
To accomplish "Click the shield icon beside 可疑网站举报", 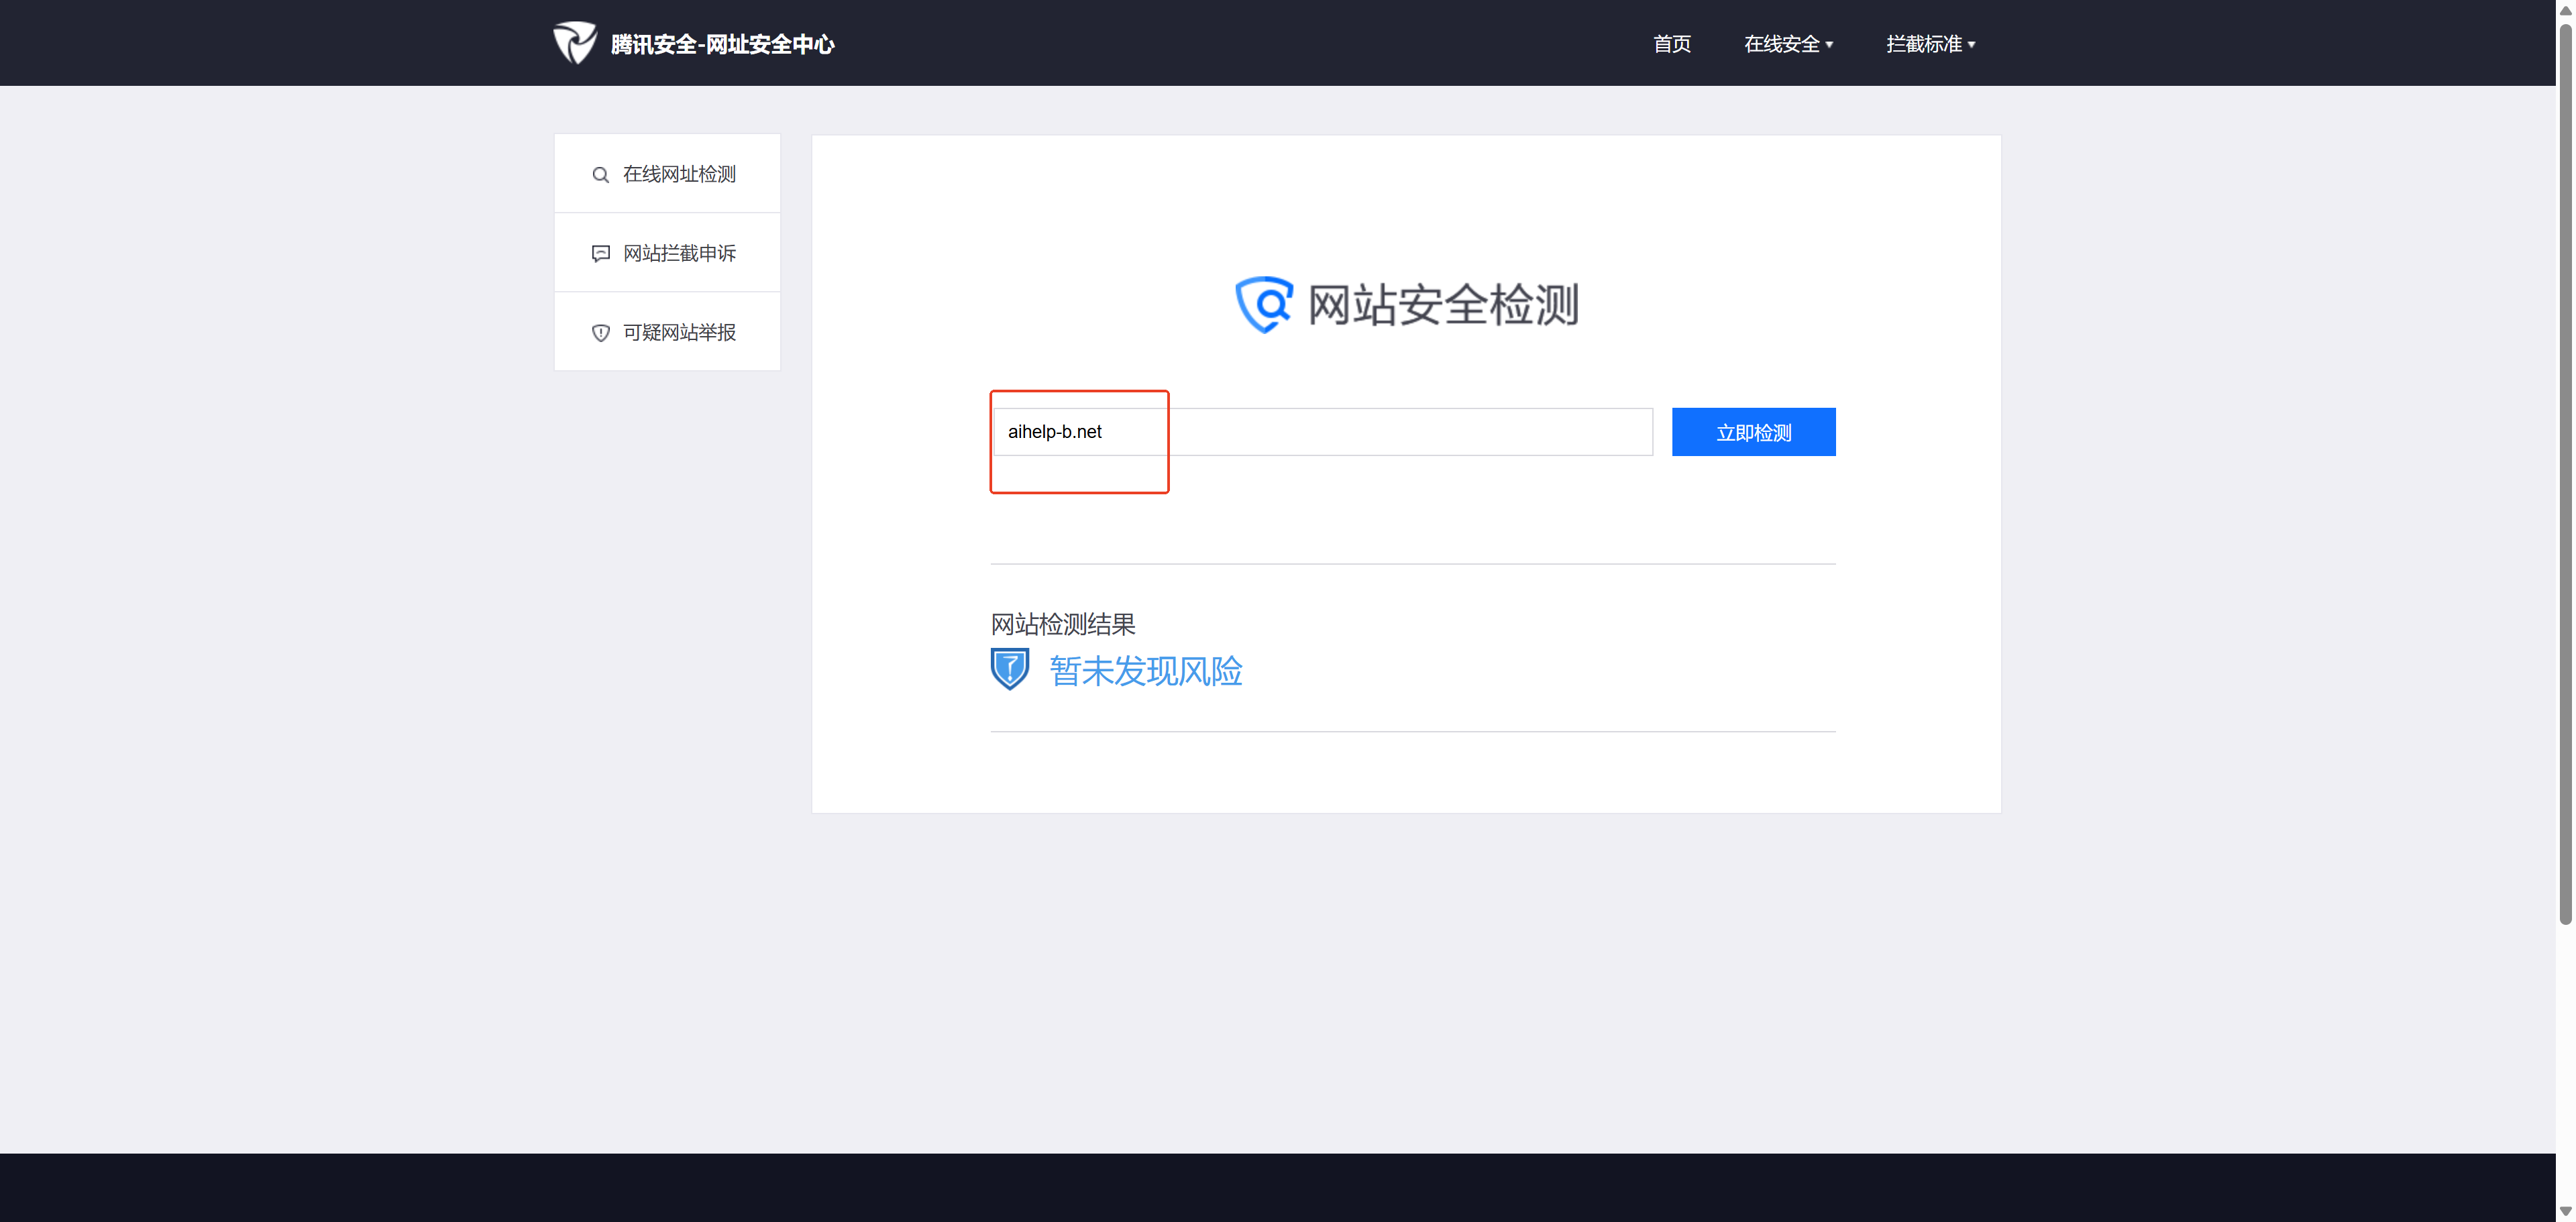I will coord(600,333).
